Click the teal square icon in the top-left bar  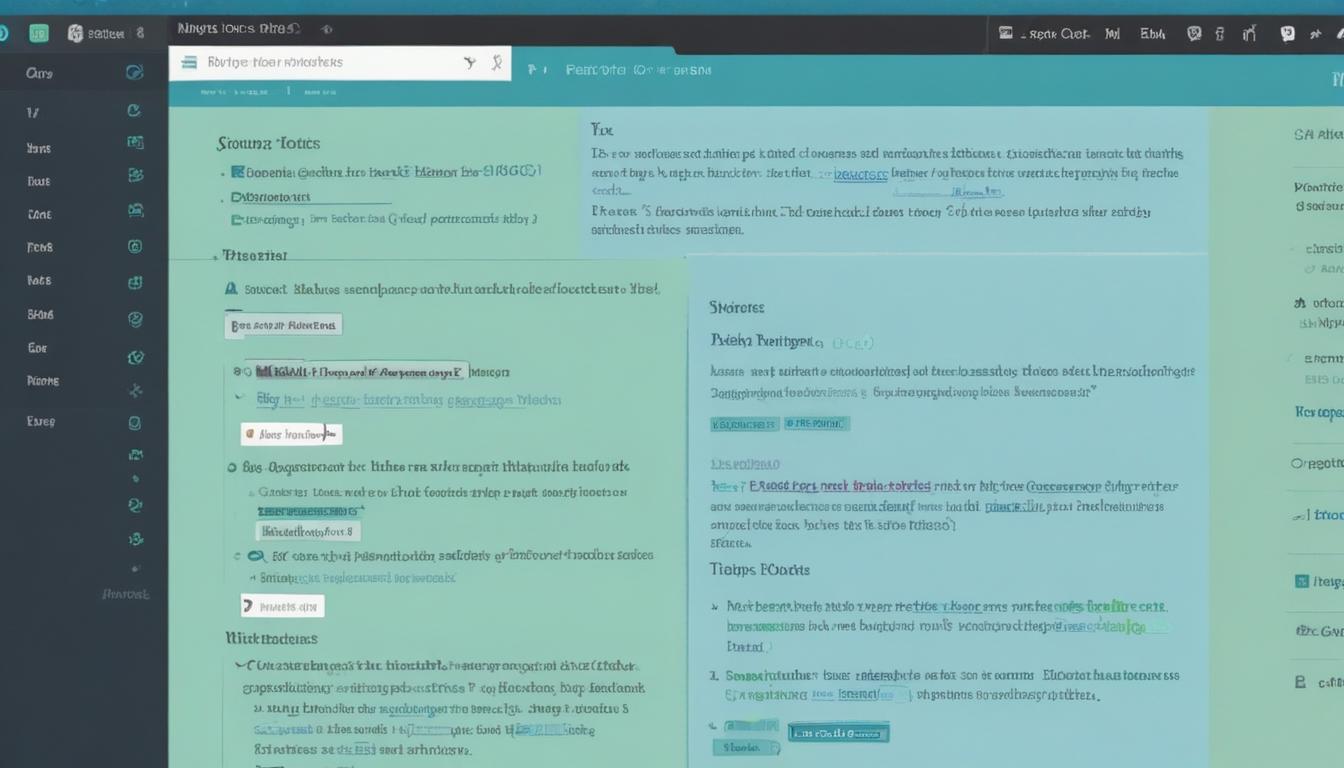pyautogui.click(x=39, y=33)
